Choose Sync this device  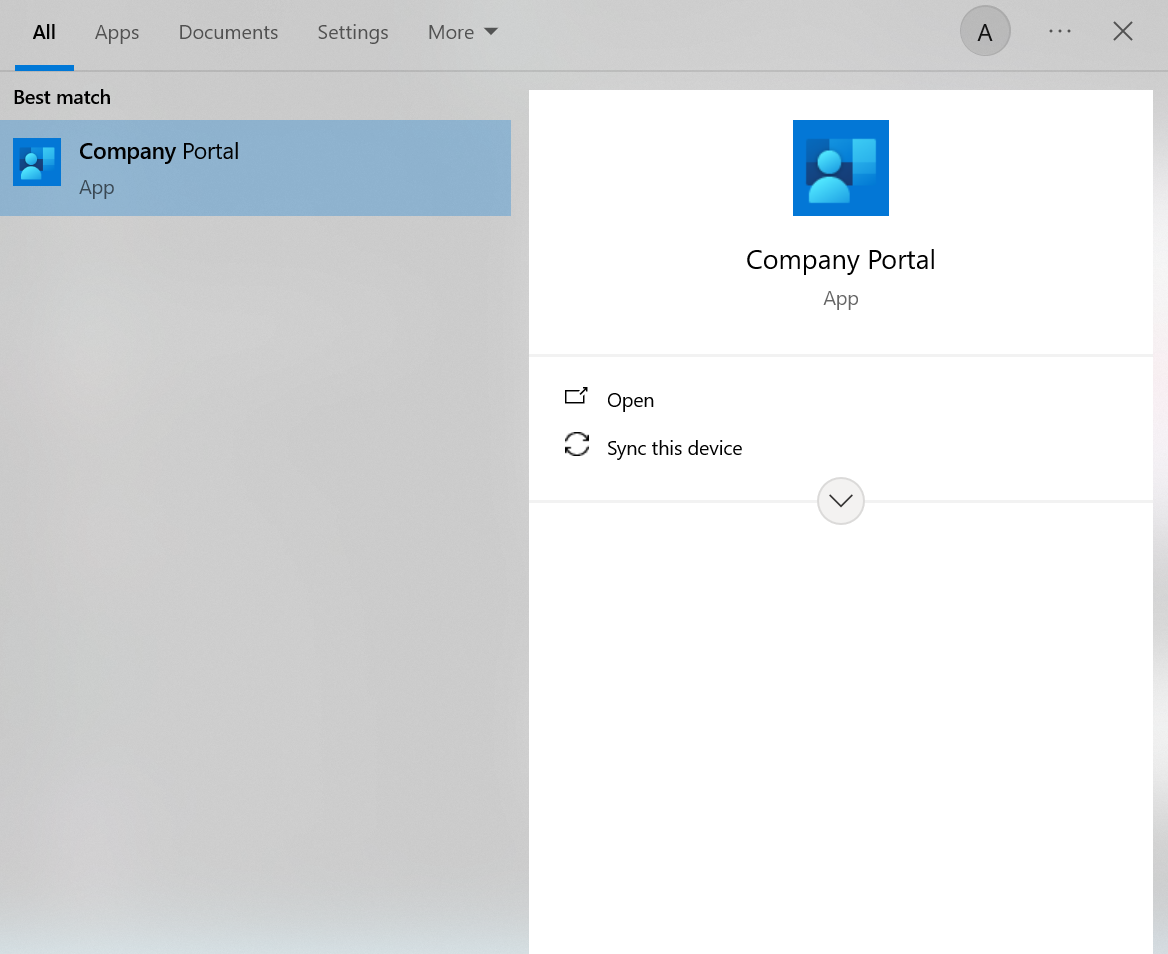click(x=674, y=448)
